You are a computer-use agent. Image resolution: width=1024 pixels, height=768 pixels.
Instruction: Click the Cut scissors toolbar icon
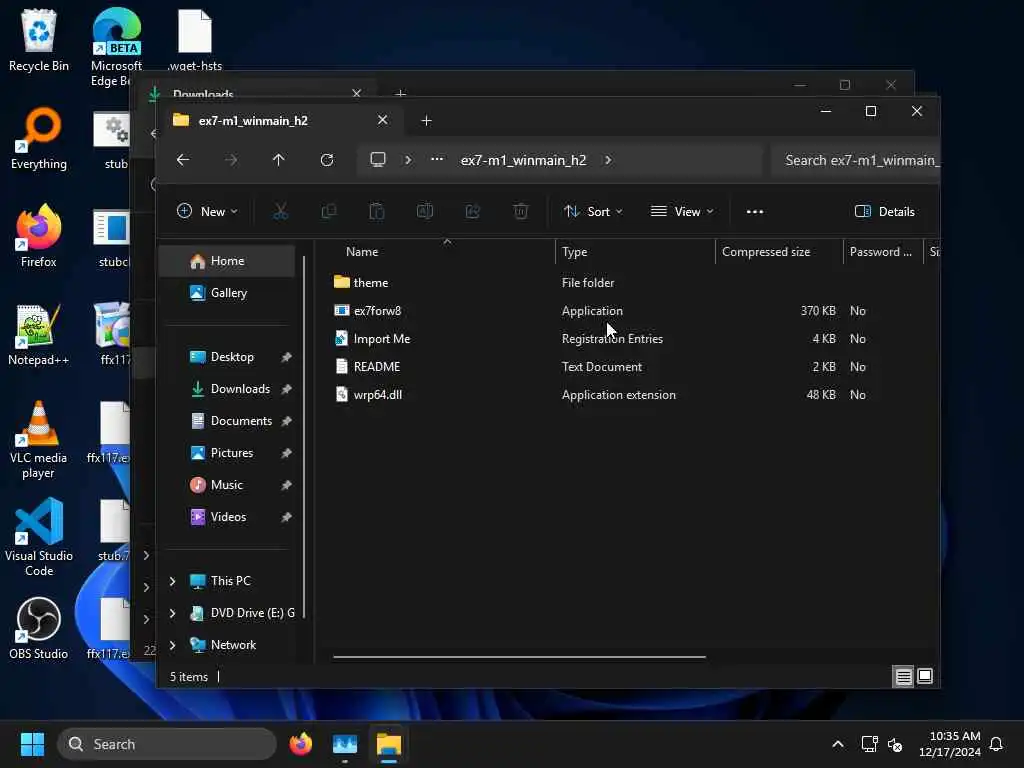[x=280, y=211]
